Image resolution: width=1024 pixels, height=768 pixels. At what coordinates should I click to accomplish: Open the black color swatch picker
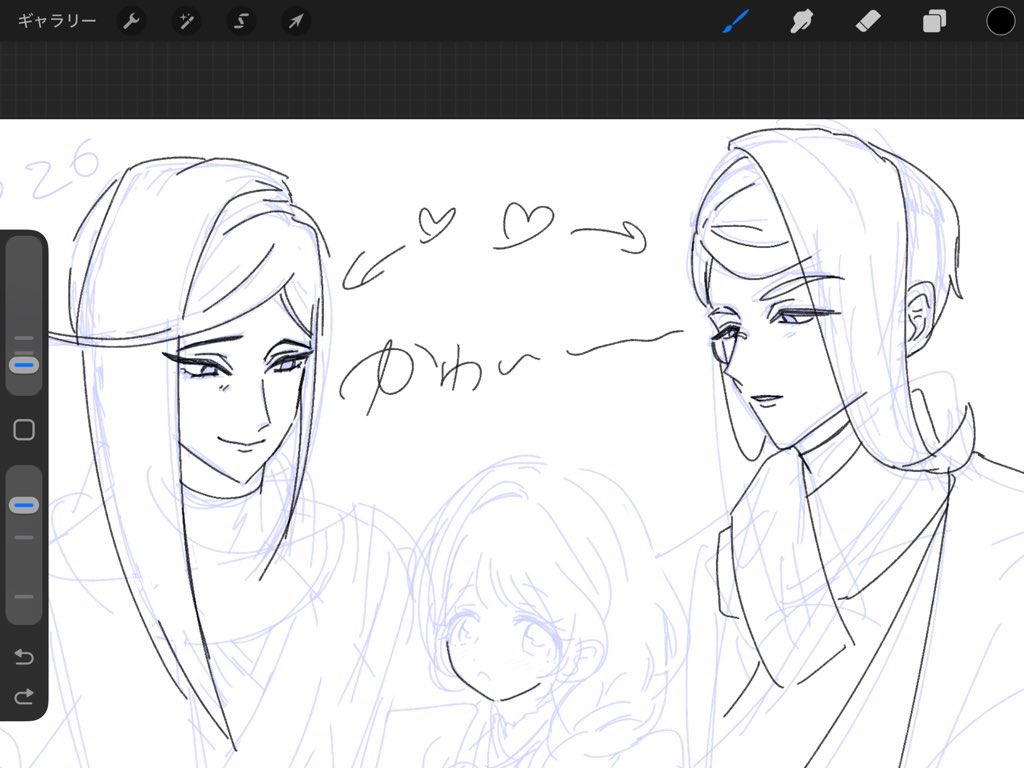[x=1000, y=21]
